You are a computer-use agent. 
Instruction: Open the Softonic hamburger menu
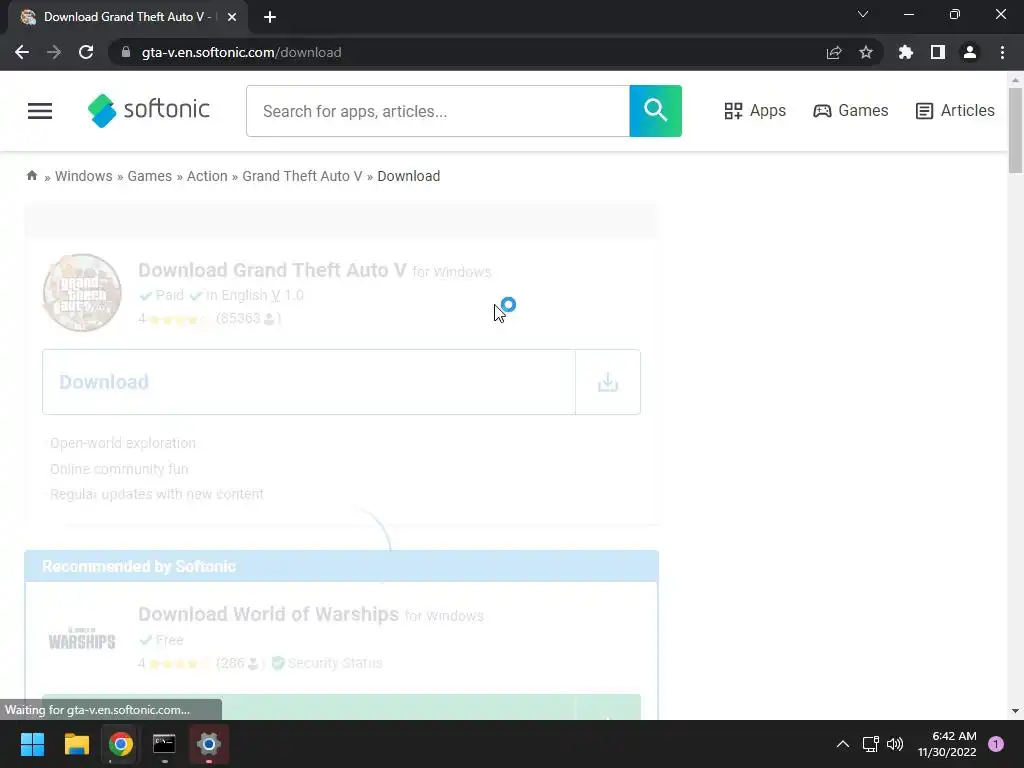(40, 111)
